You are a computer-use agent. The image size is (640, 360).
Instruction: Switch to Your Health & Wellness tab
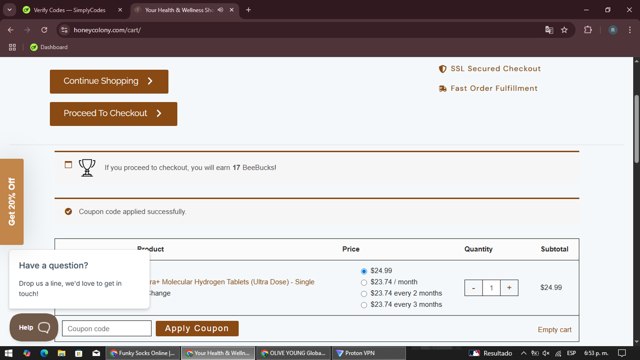pos(179,10)
